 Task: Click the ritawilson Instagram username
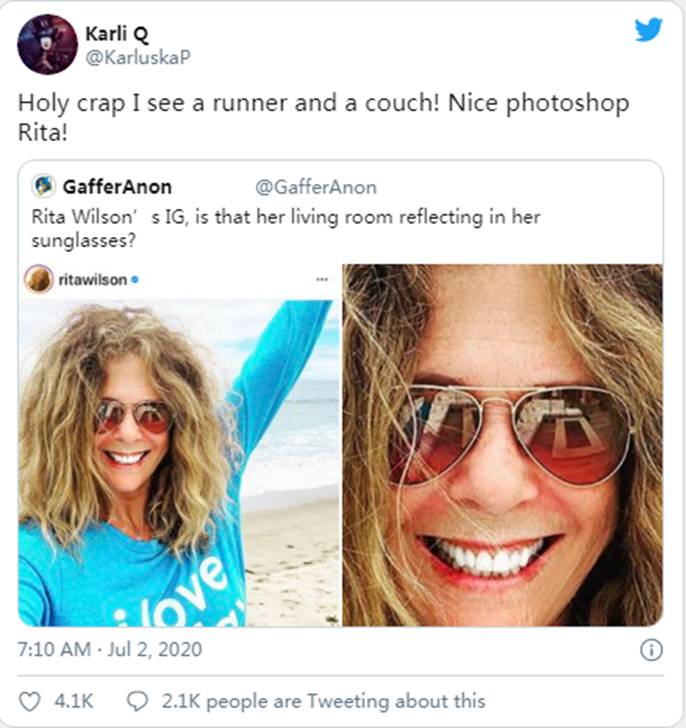(92, 281)
